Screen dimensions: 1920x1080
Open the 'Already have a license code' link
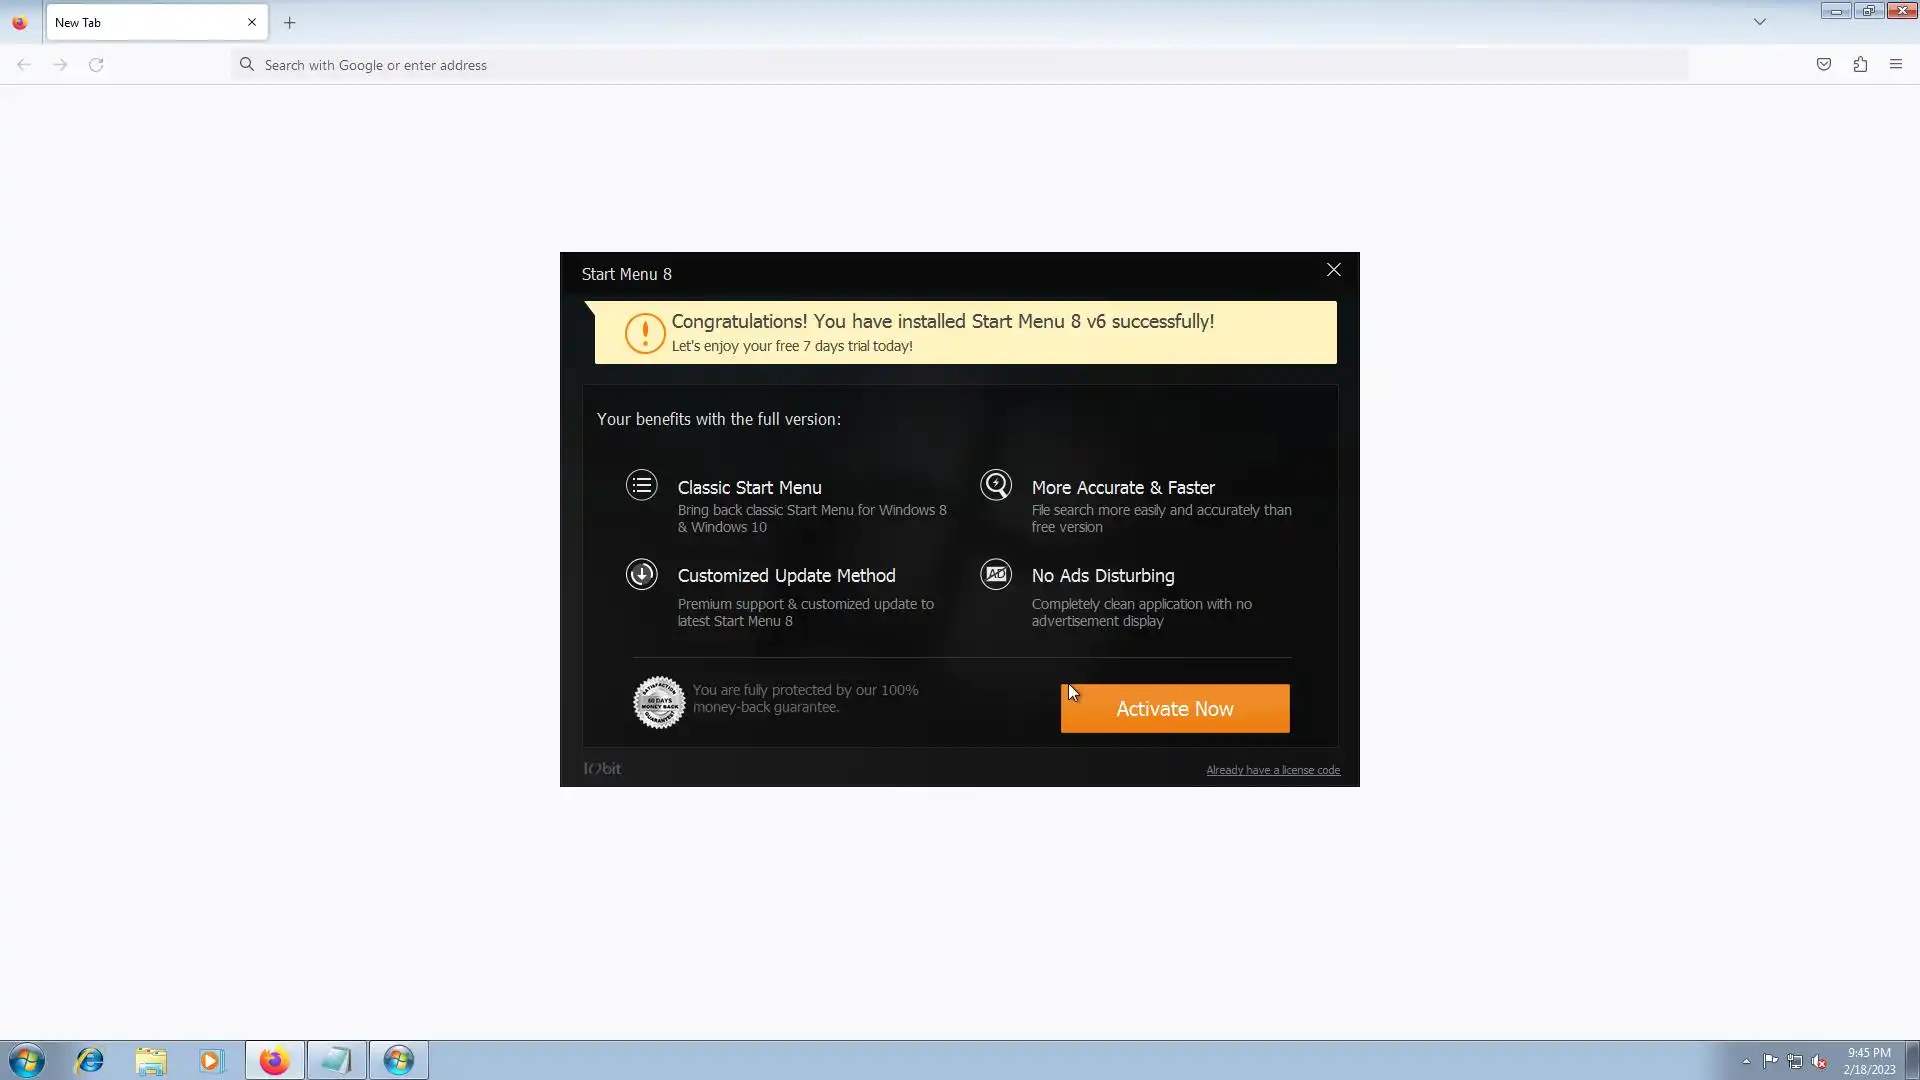coord(1272,770)
